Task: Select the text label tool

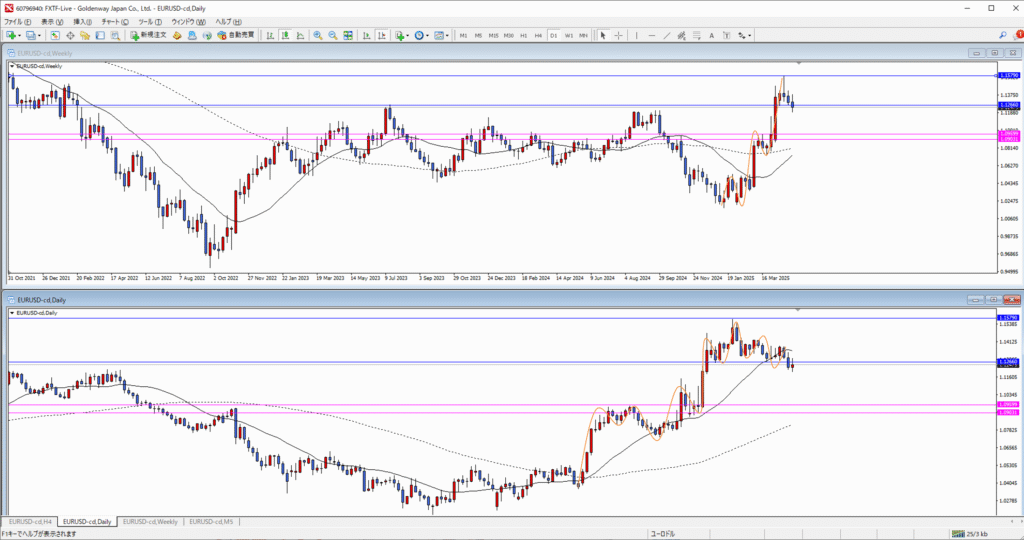Action: pyautogui.click(x=726, y=35)
